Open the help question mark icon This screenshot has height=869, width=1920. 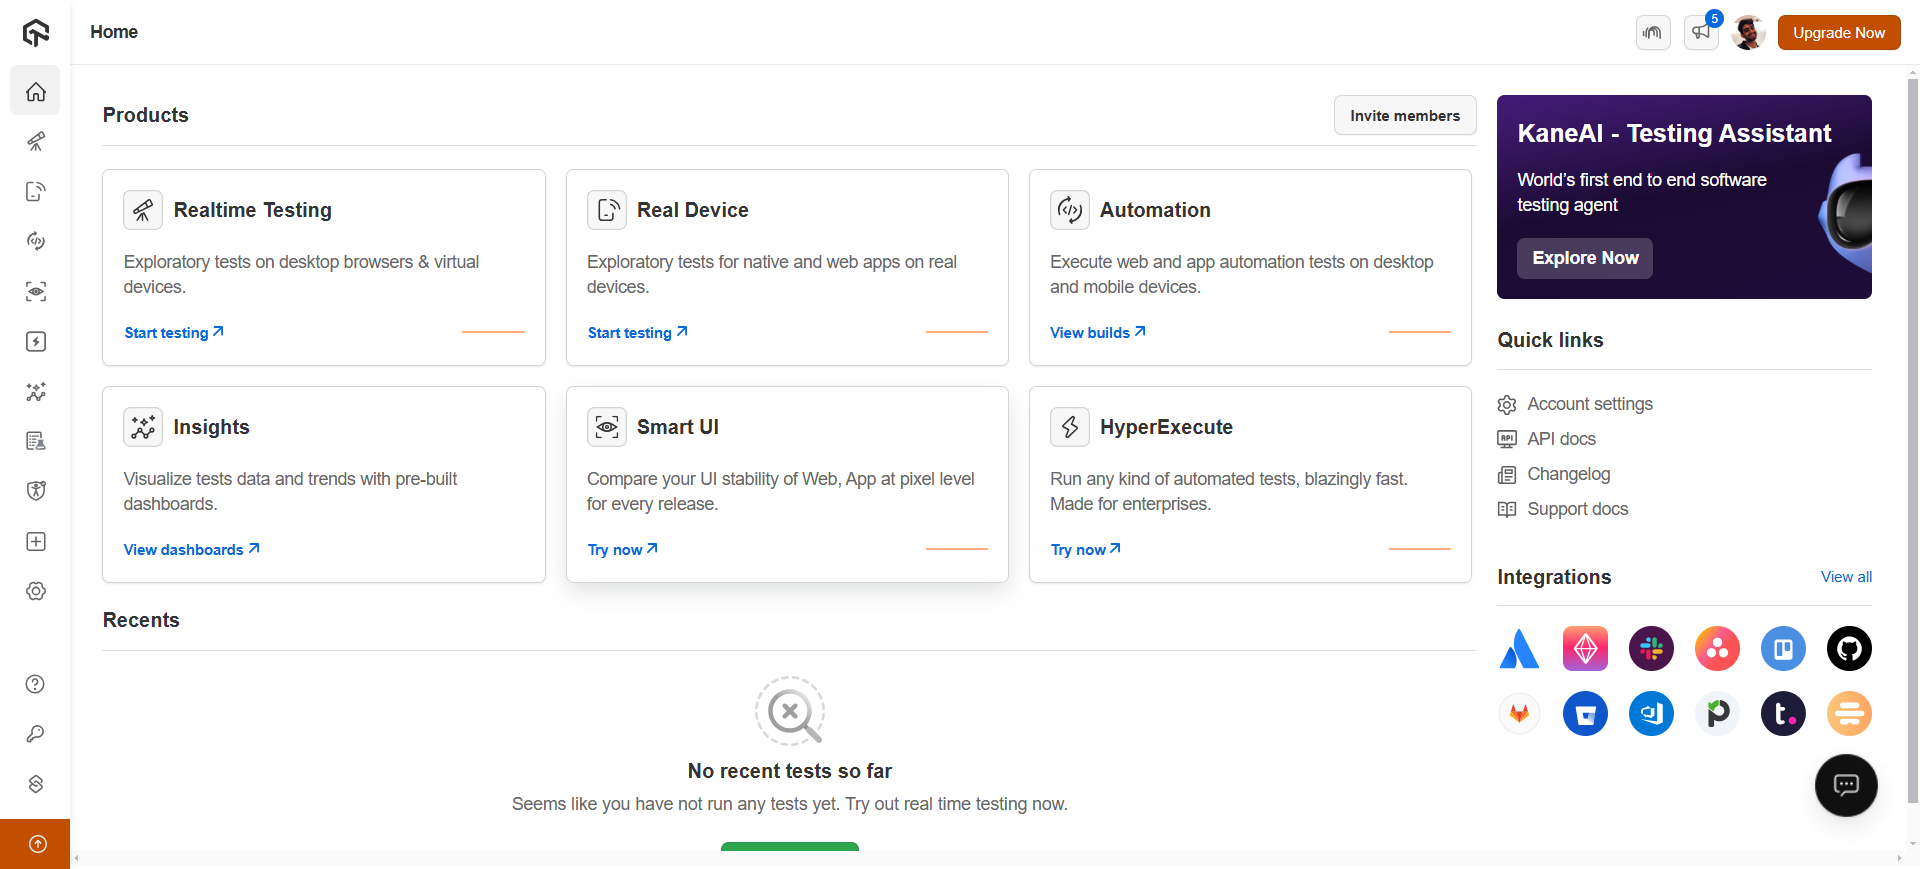35,684
